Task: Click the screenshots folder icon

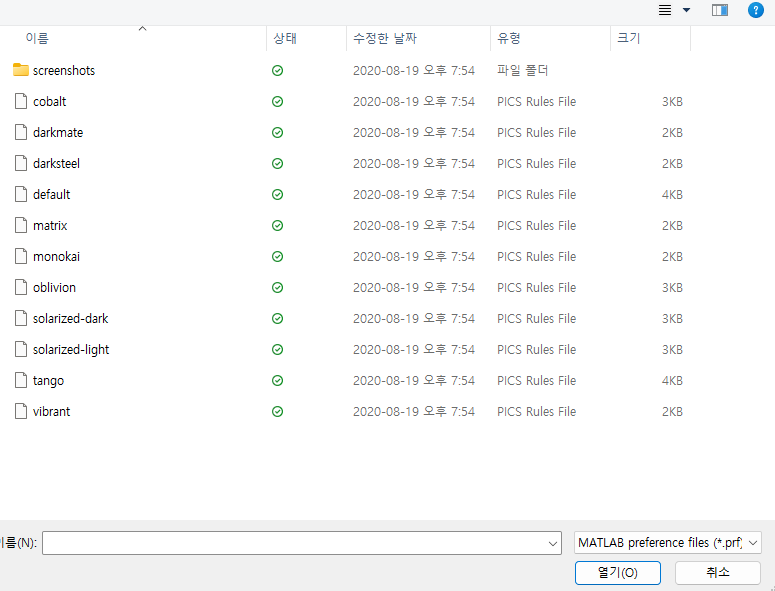Action: coord(20,70)
